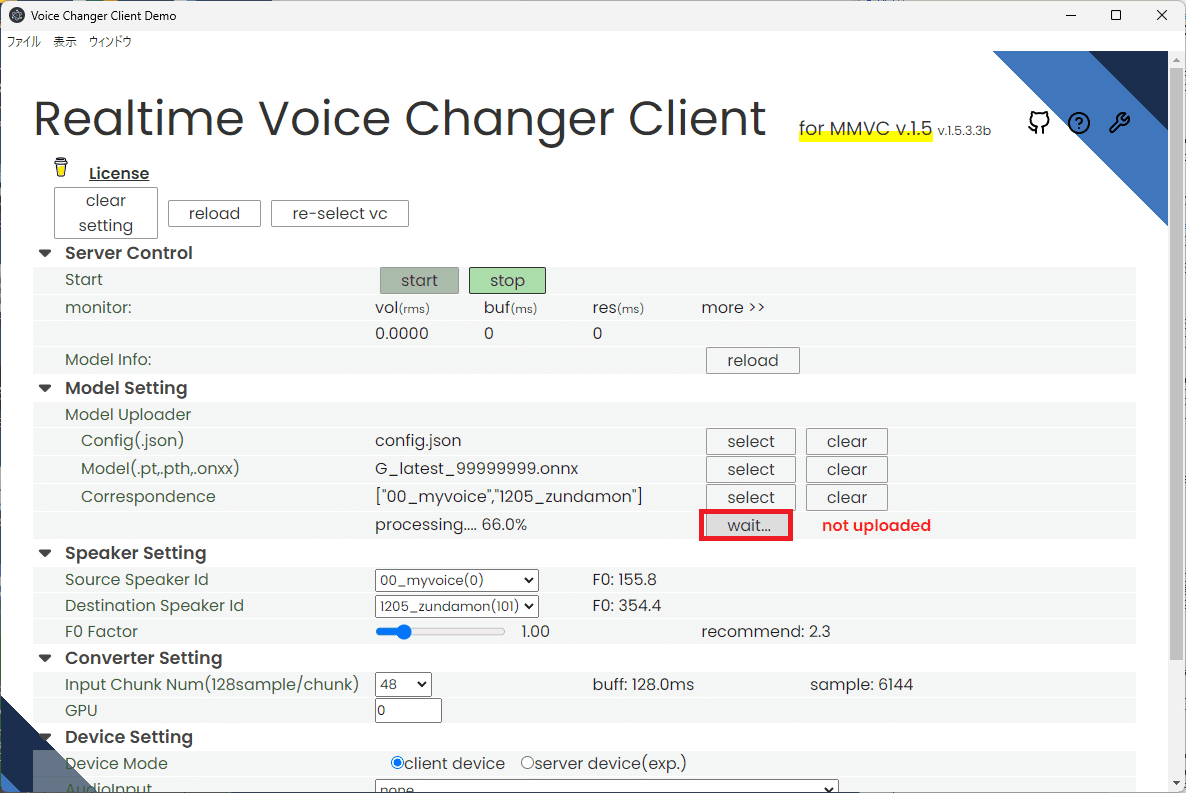Screen dimensions: 1186x793
Task: Collapse the Model Setting section
Action: click(x=45, y=388)
